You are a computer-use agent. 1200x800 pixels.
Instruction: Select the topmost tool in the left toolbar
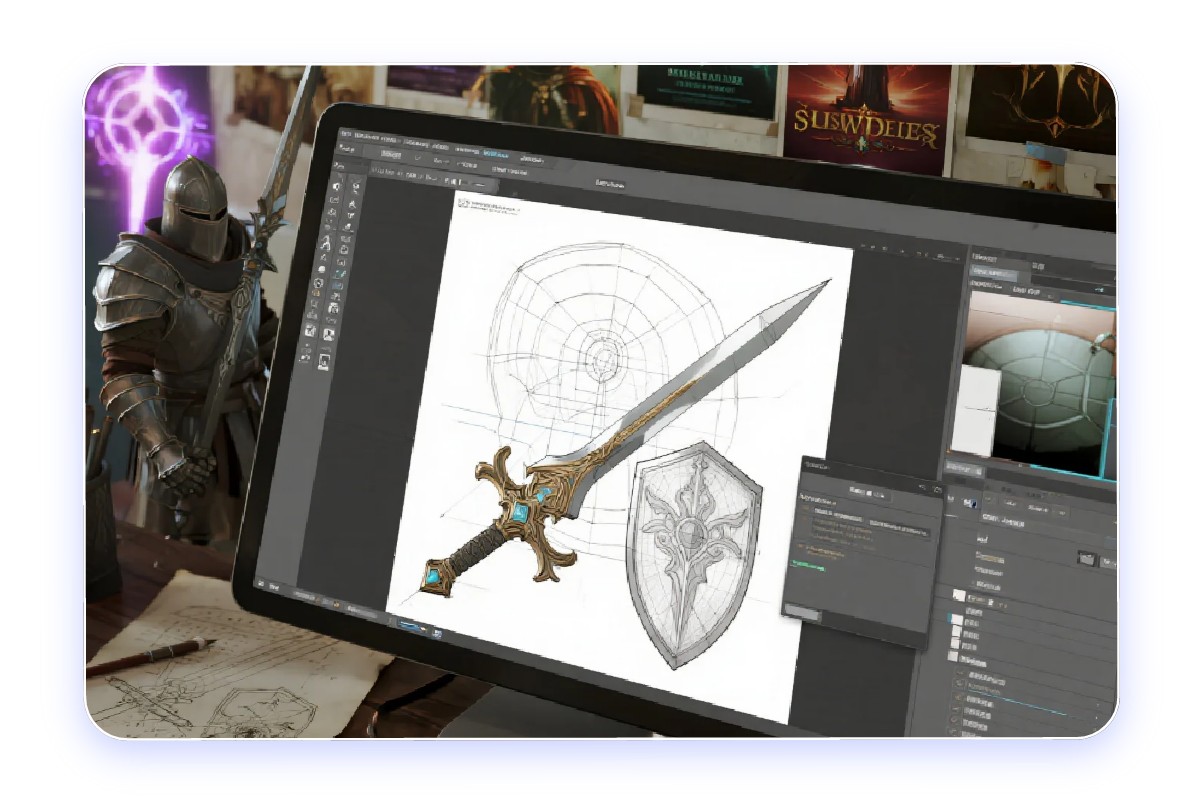coord(337,185)
